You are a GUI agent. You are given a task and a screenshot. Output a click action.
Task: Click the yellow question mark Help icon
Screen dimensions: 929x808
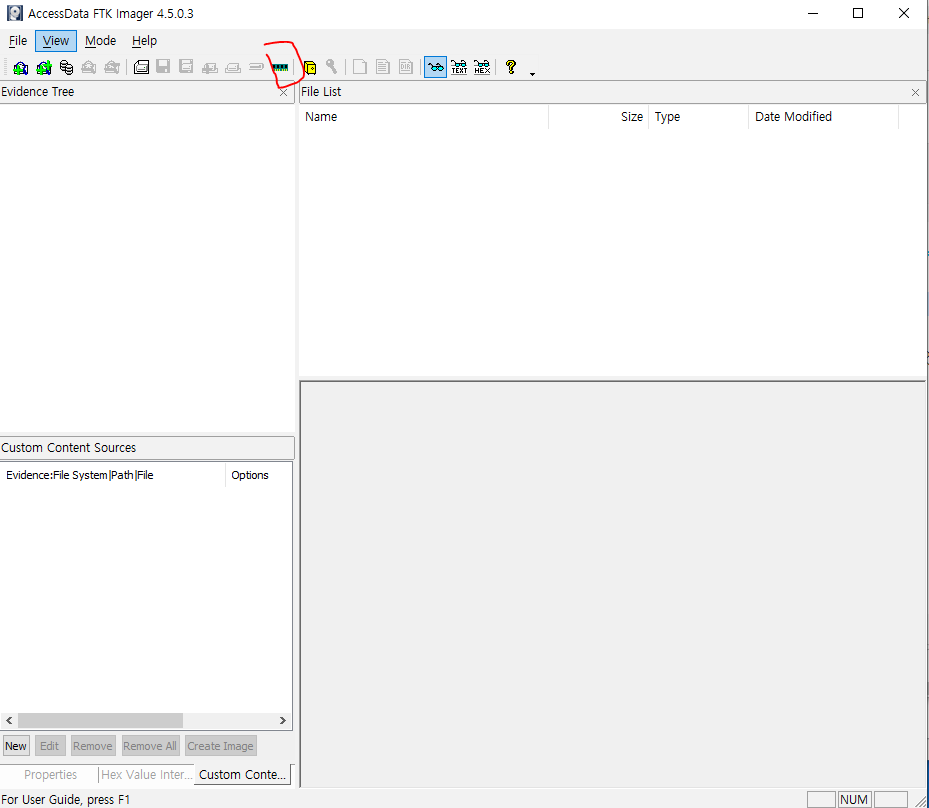pyautogui.click(x=511, y=66)
